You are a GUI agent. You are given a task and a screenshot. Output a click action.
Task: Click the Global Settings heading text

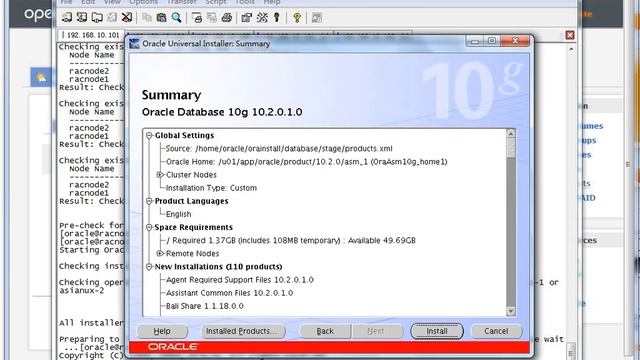point(184,136)
